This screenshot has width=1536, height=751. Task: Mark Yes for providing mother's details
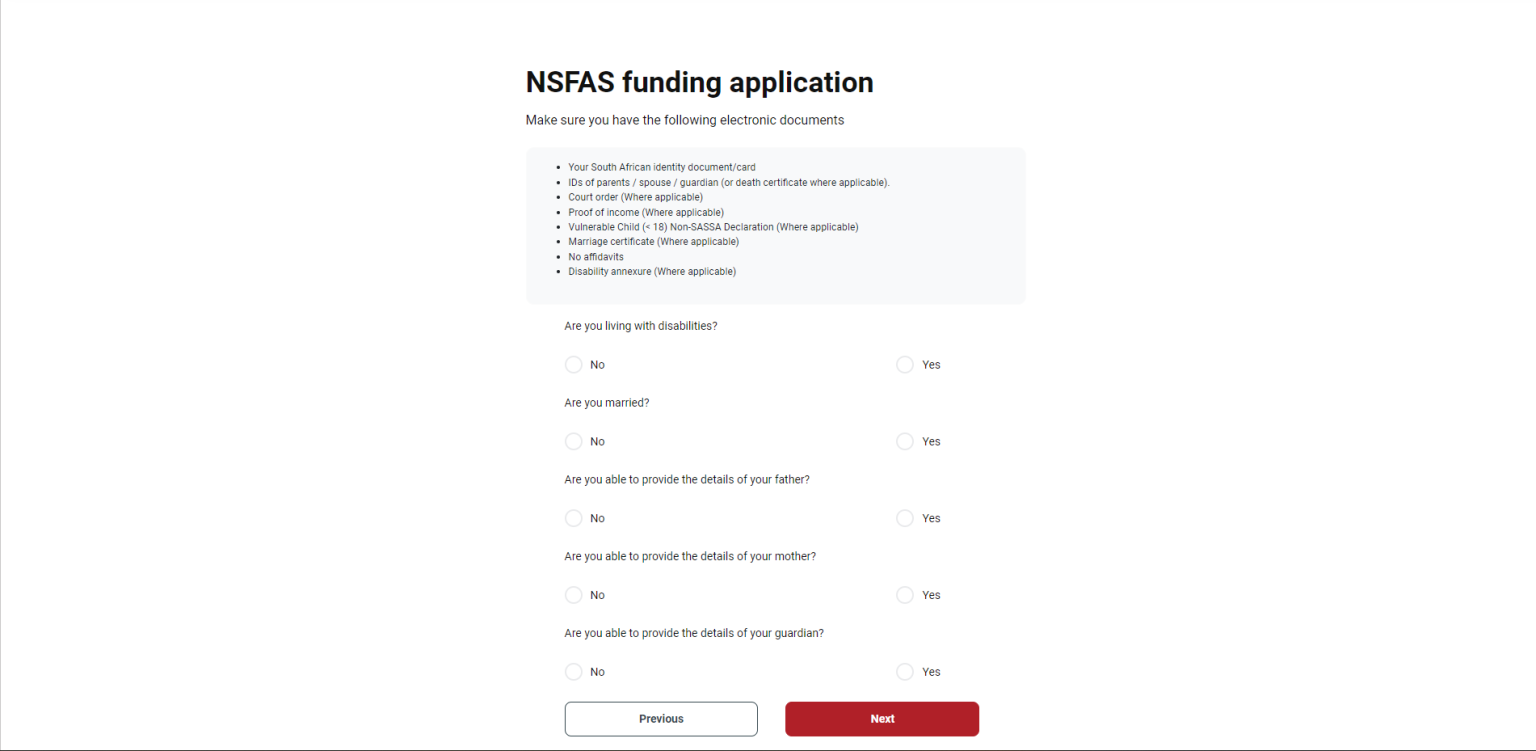(905, 595)
